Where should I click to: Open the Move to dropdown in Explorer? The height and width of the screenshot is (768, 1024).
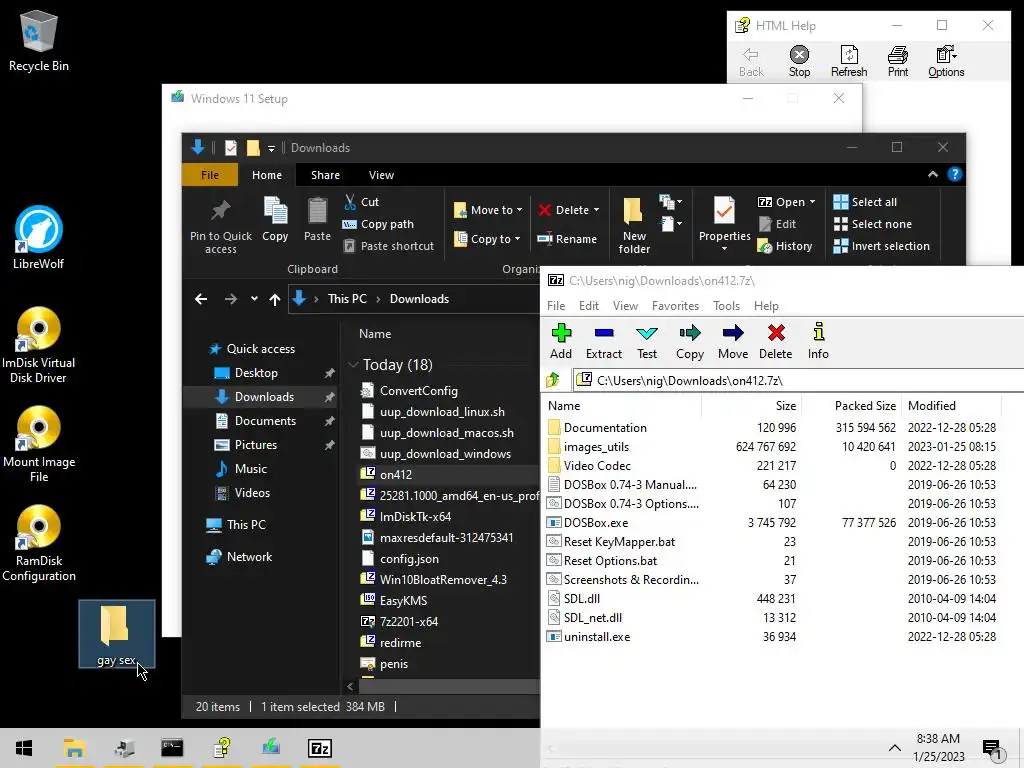click(488, 210)
